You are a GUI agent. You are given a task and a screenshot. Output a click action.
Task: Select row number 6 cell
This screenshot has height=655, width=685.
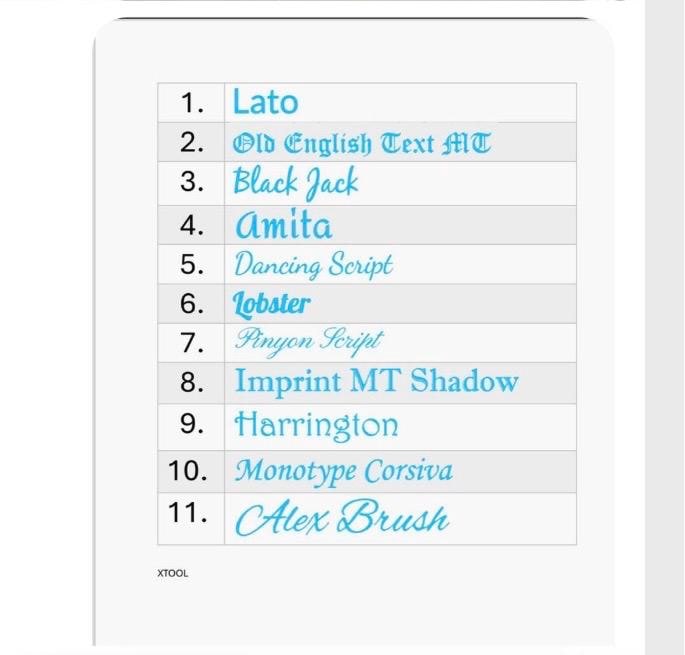pos(193,303)
